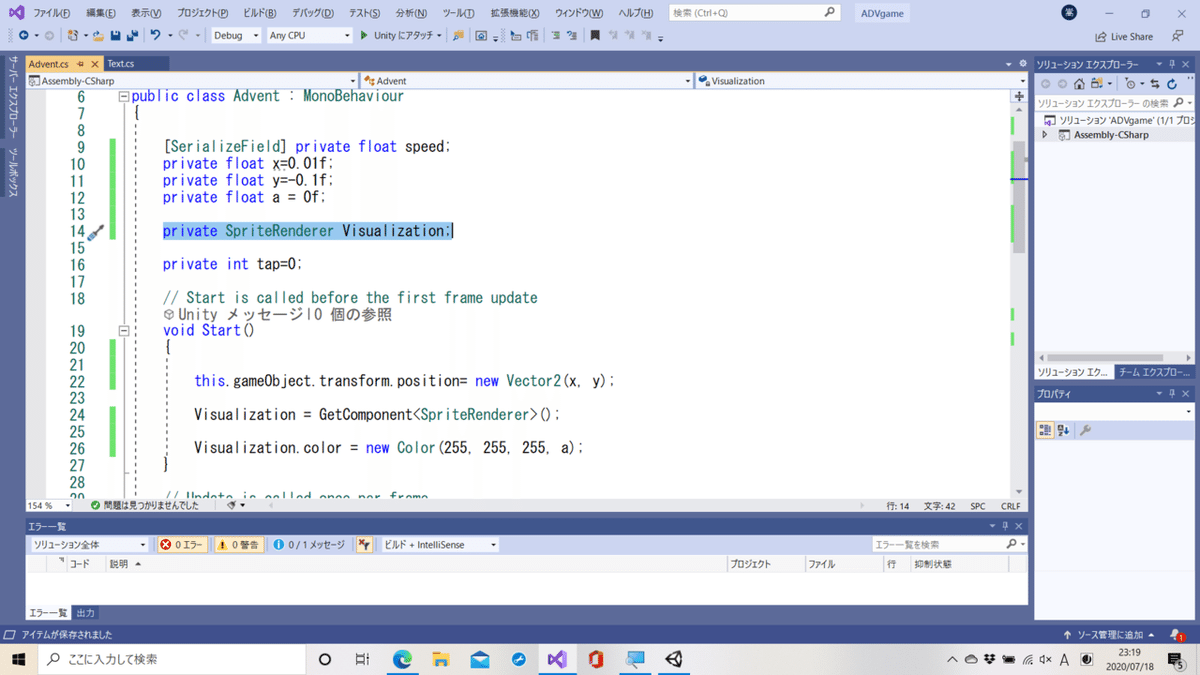1200x675 pixels.
Task: Expand the Assembly-CSharp project node
Action: pyautogui.click(x=1045, y=135)
